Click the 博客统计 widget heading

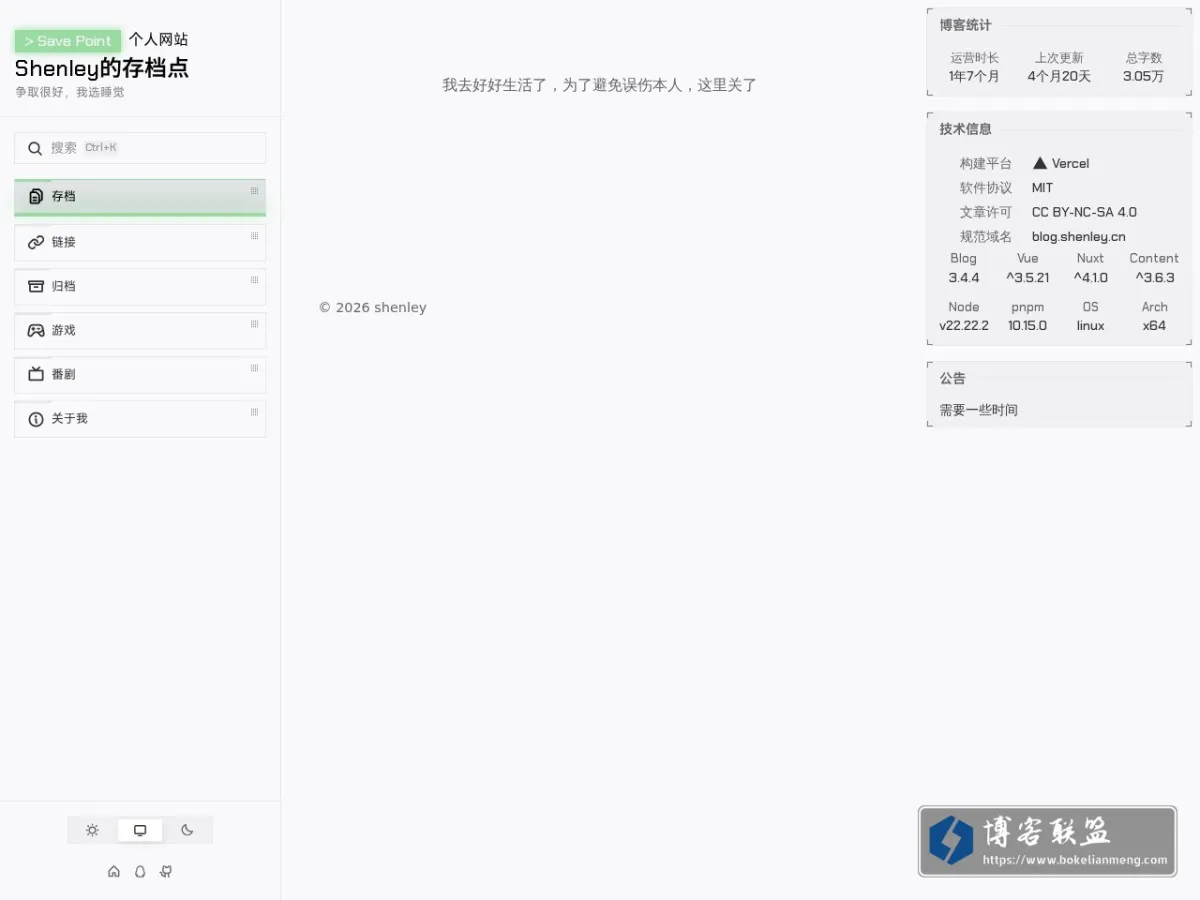click(x=965, y=25)
